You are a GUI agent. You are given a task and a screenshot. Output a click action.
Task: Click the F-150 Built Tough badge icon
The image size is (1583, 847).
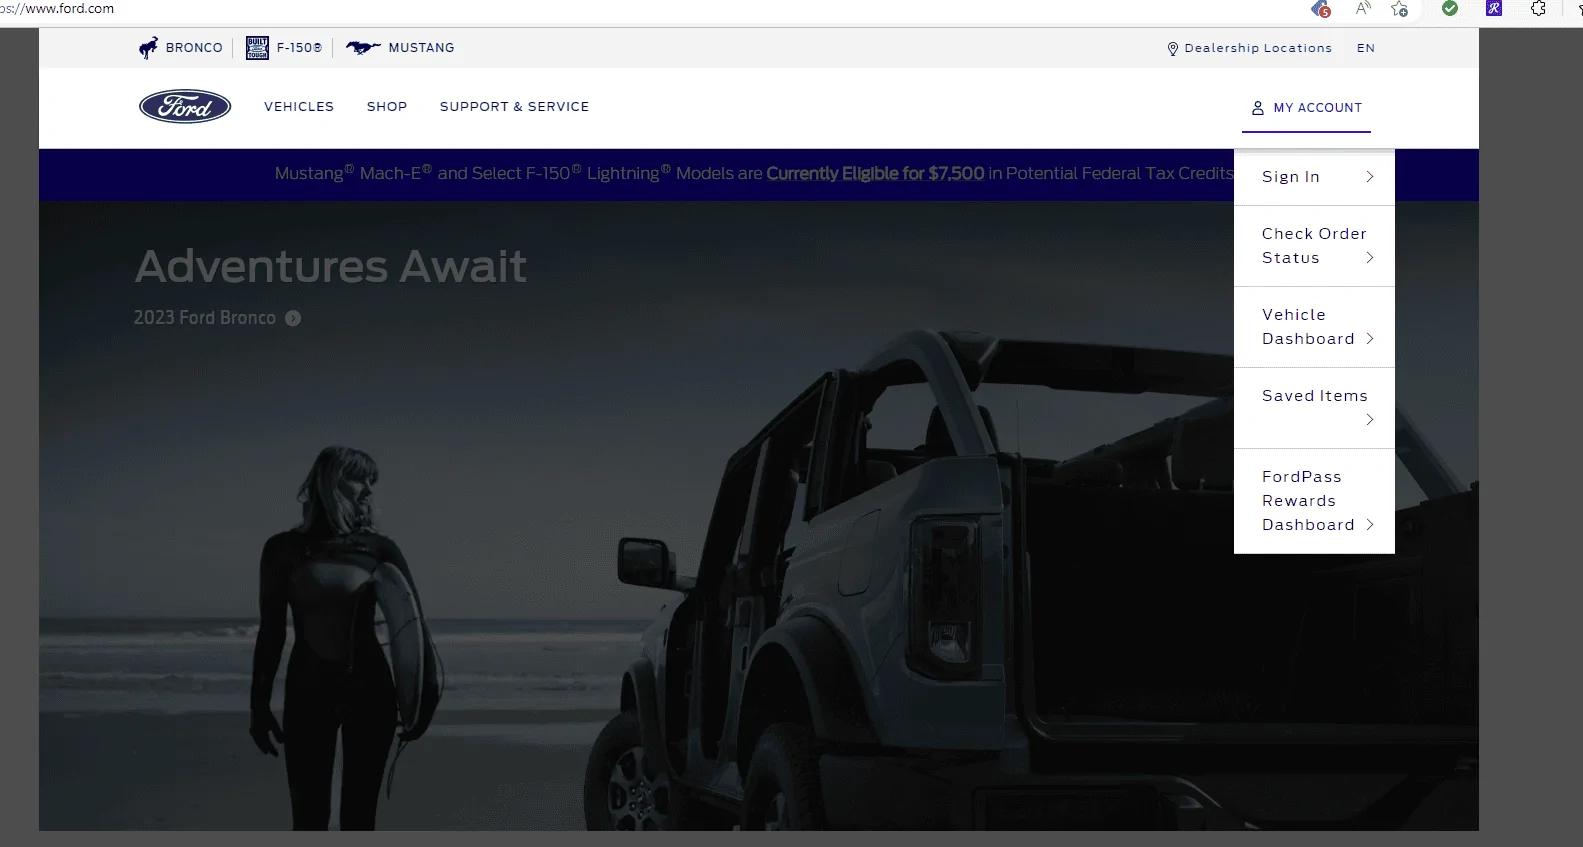tap(257, 48)
